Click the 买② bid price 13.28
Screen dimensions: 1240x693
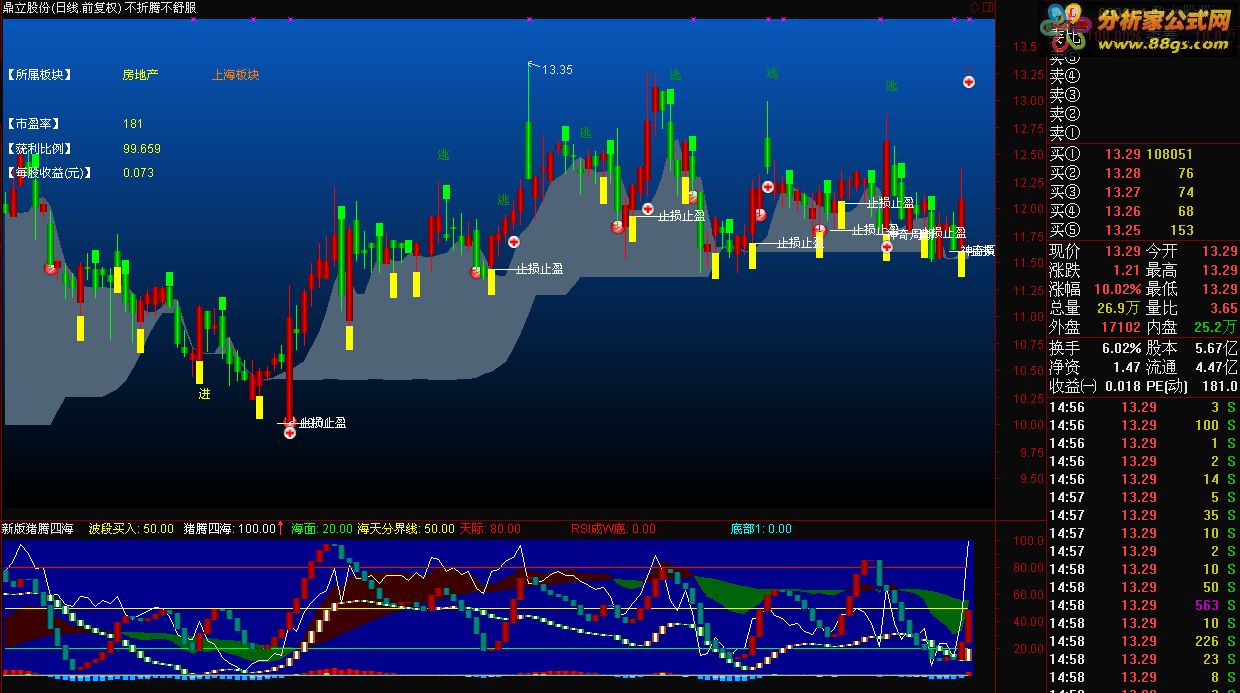(1122, 174)
